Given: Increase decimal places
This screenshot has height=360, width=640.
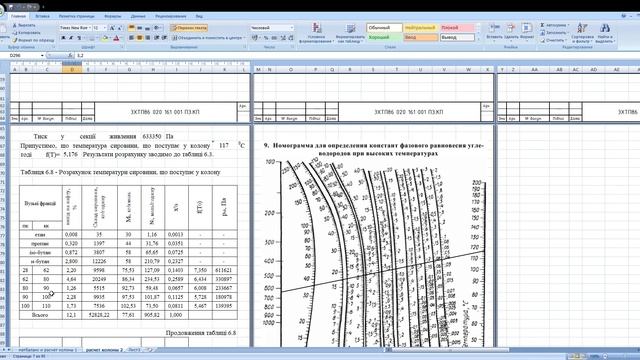Looking at the screenshot, I should (283, 38).
